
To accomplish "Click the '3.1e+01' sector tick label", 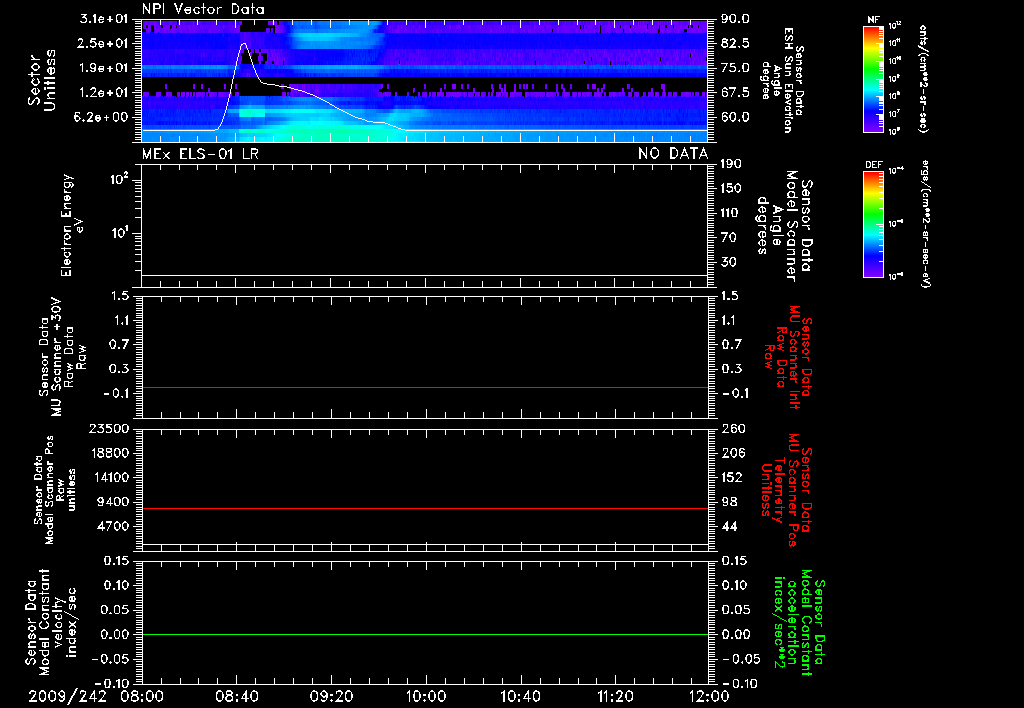I will (103, 19).
